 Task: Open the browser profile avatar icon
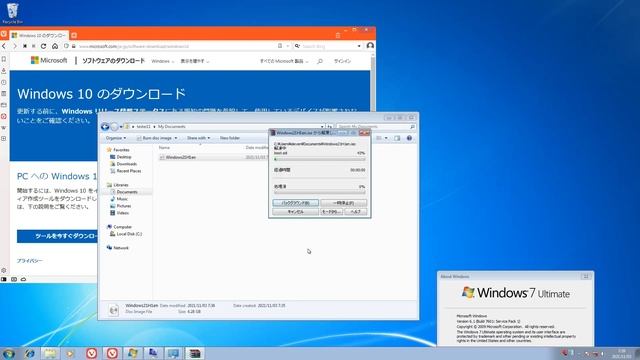[370, 46]
